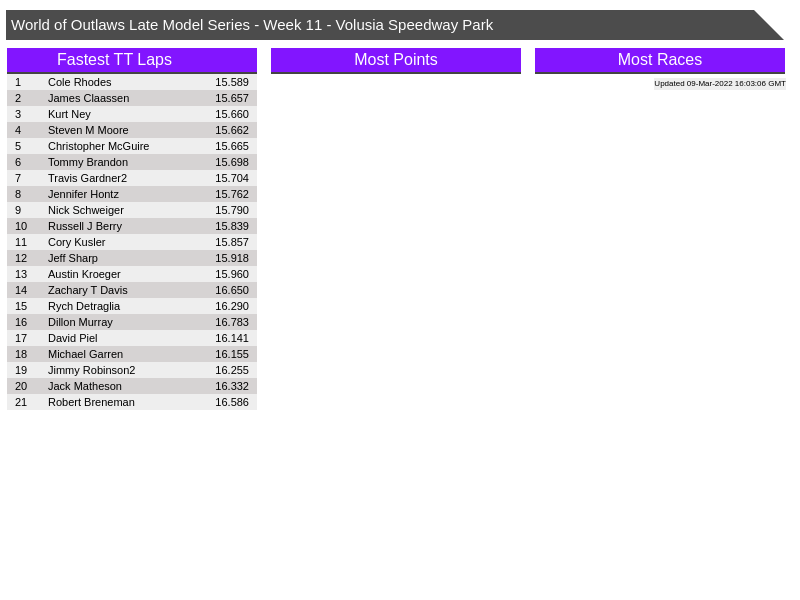800x600 pixels.
Task: Select Dillon Murray's row
Action: [x=80, y=322]
